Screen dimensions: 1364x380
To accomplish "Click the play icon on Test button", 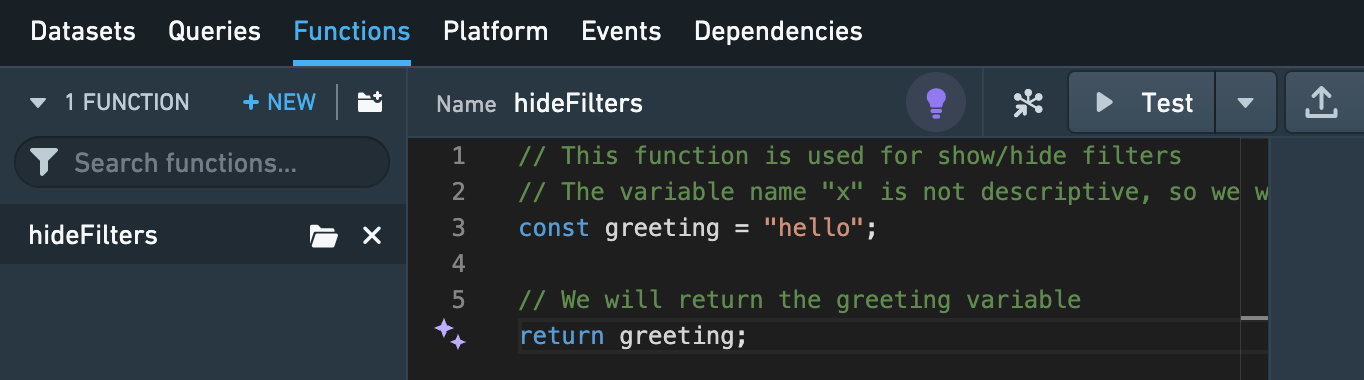I will pos(1105,102).
